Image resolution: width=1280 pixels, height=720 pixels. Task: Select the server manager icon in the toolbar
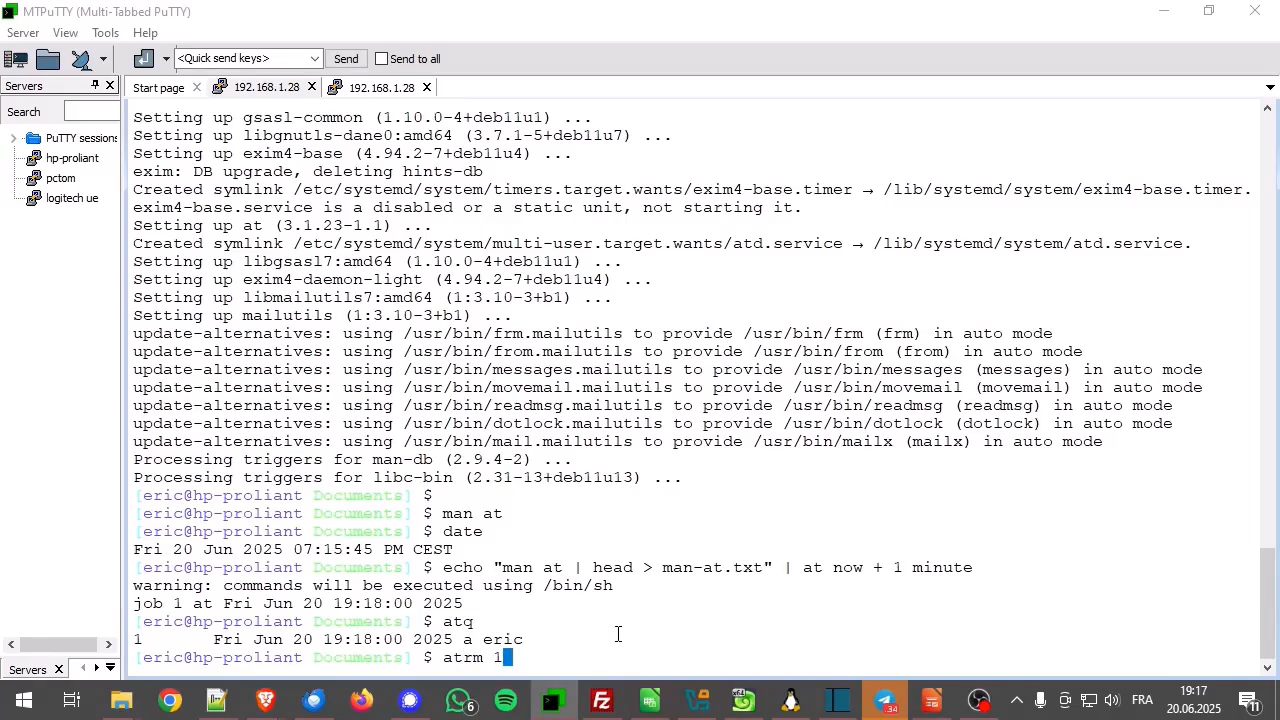click(17, 58)
